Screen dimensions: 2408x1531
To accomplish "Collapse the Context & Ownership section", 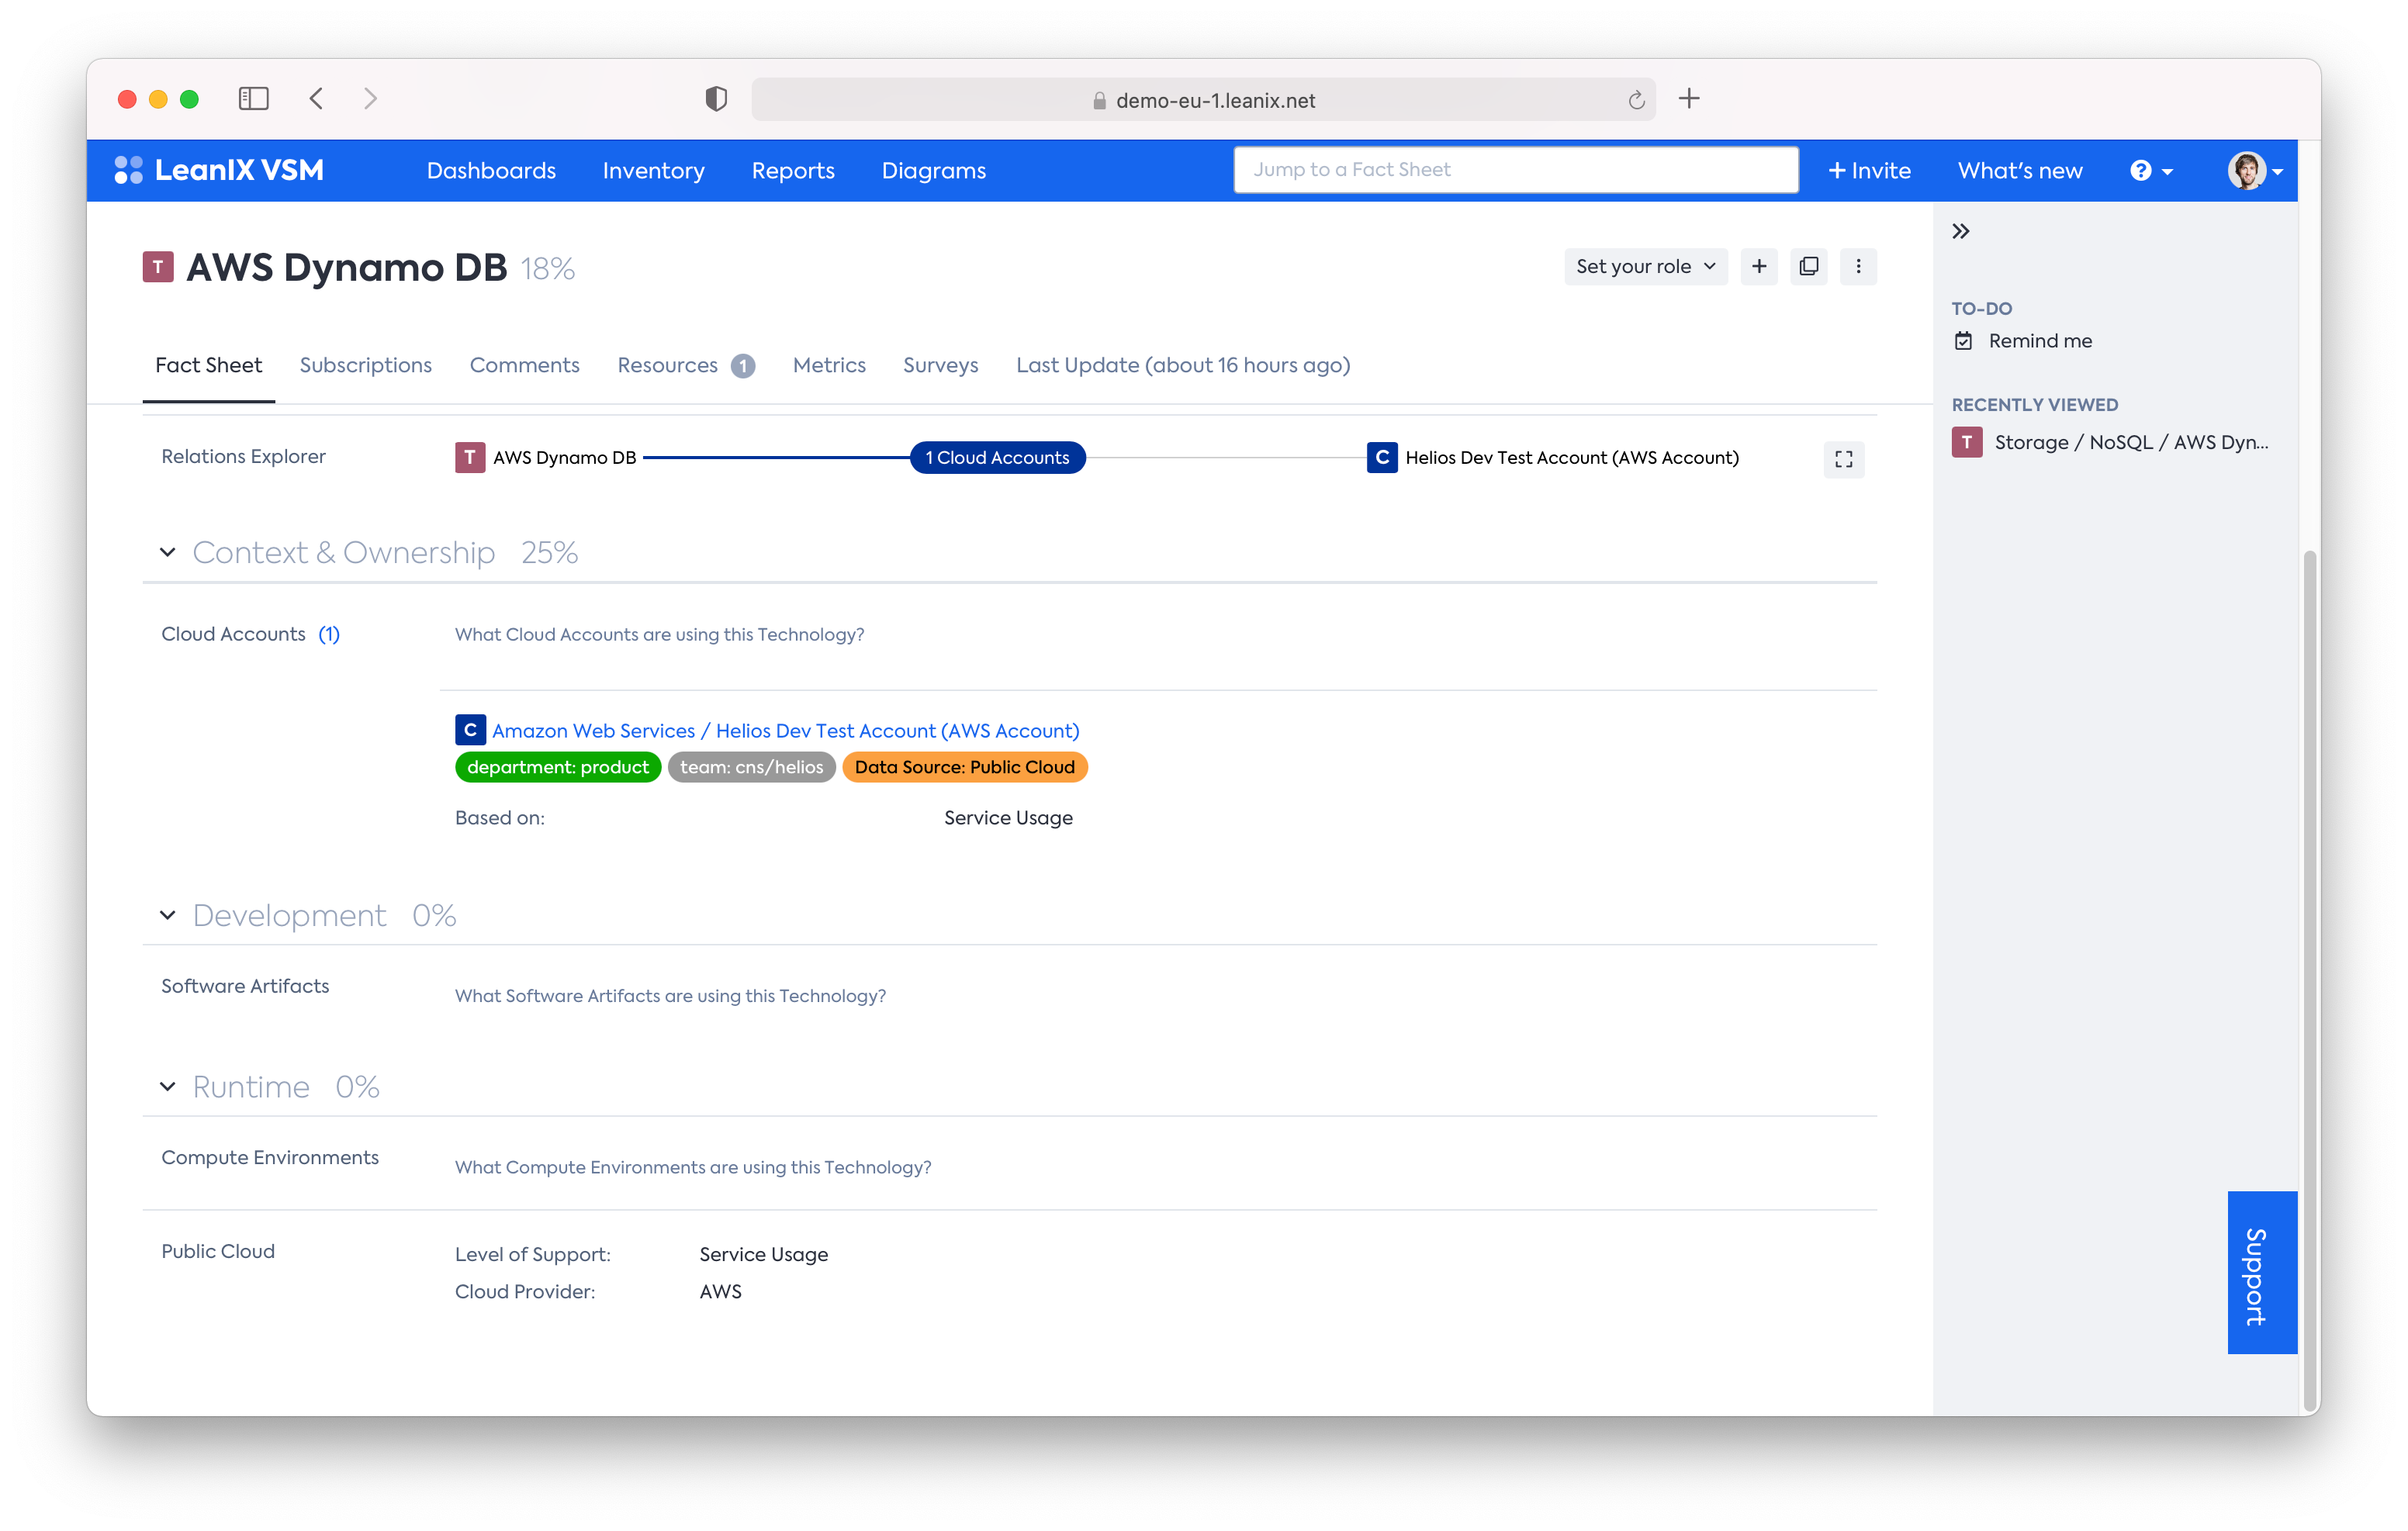I will (167, 552).
